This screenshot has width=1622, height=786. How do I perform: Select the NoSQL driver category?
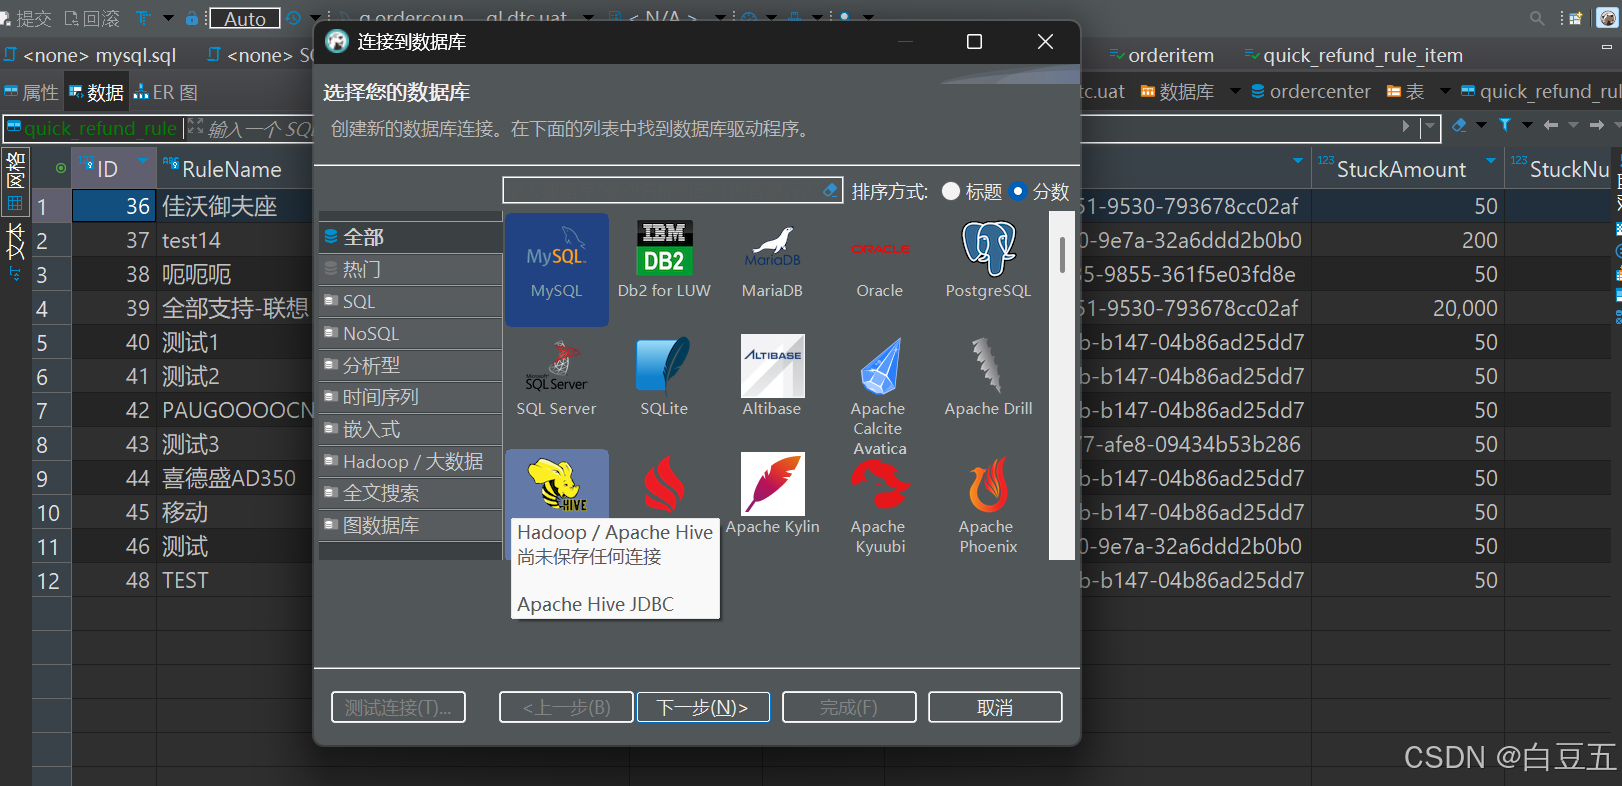coord(410,333)
